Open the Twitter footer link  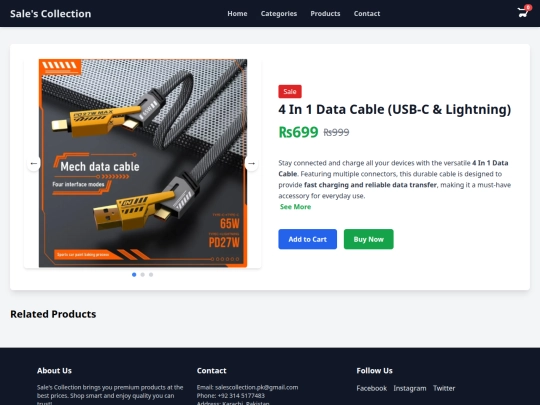coord(444,388)
